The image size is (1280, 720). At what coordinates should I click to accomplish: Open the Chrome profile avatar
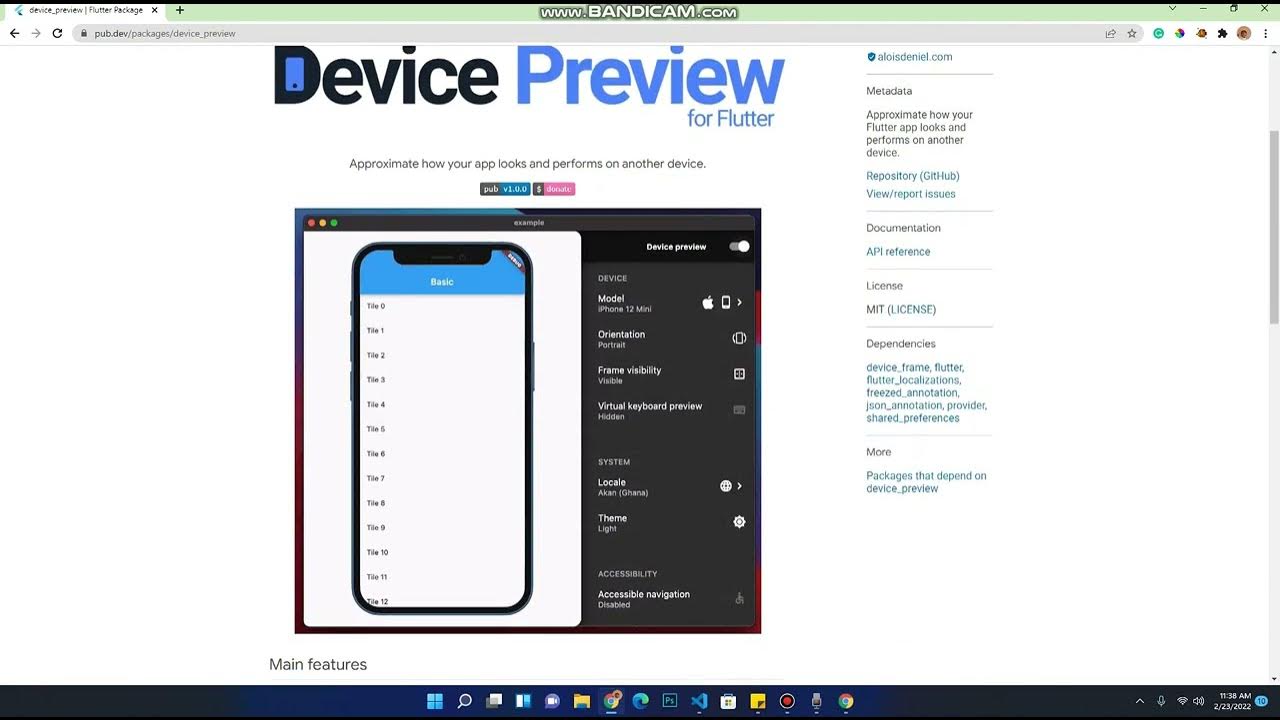[1244, 33]
